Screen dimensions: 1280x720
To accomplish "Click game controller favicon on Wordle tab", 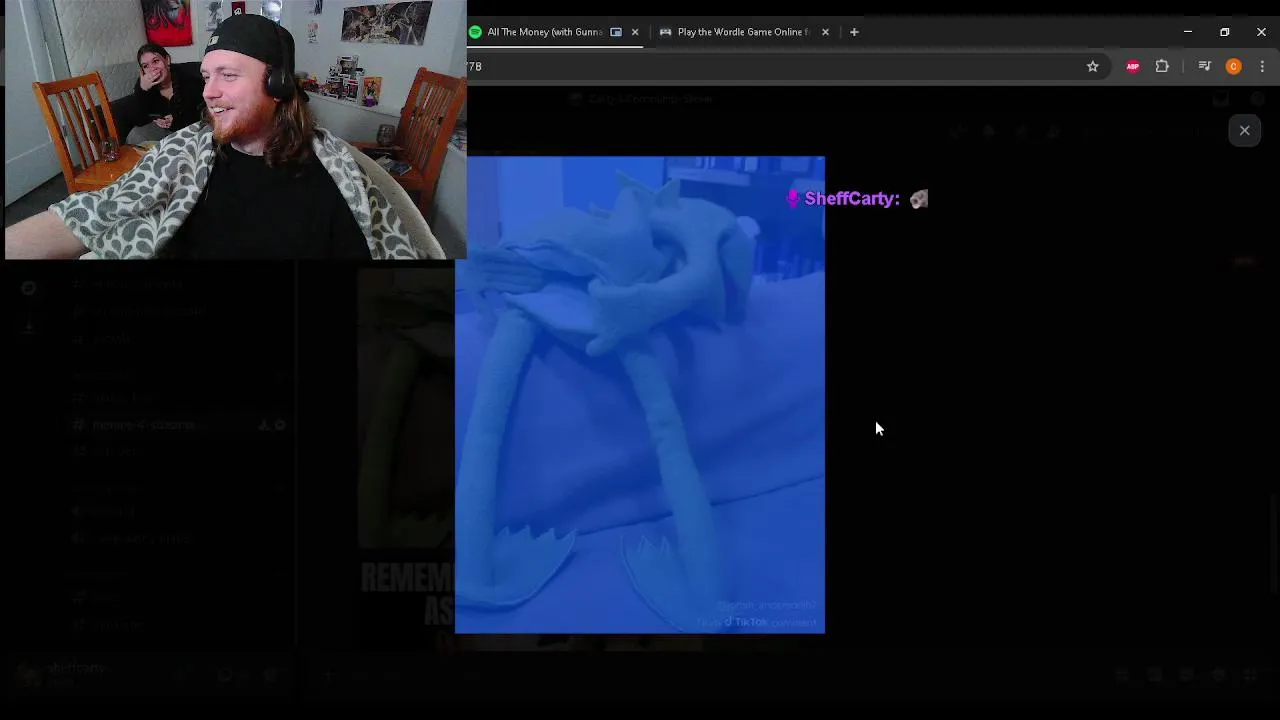I will coord(665,32).
